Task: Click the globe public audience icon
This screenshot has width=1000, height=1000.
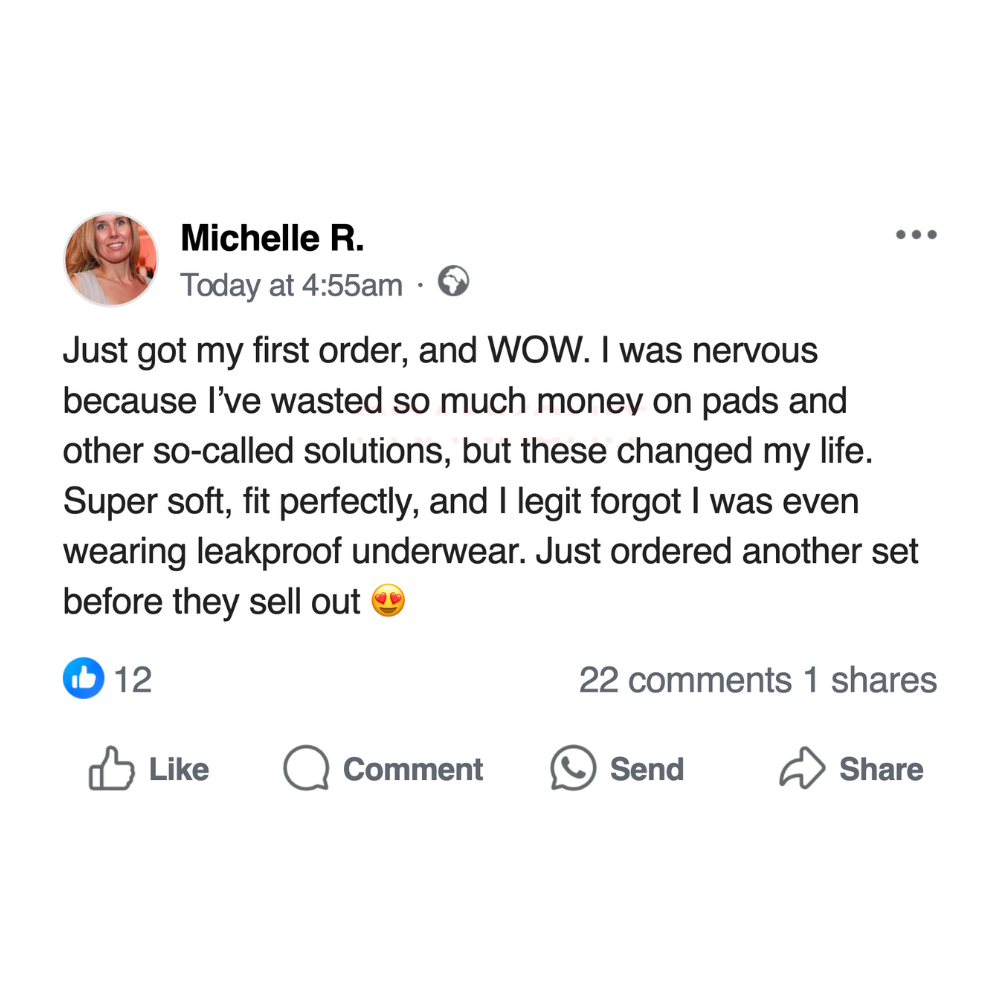Action: (x=454, y=283)
